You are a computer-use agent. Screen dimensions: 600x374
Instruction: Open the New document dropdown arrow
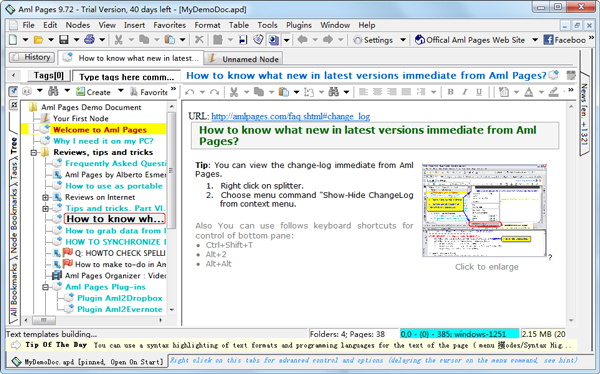point(25,39)
